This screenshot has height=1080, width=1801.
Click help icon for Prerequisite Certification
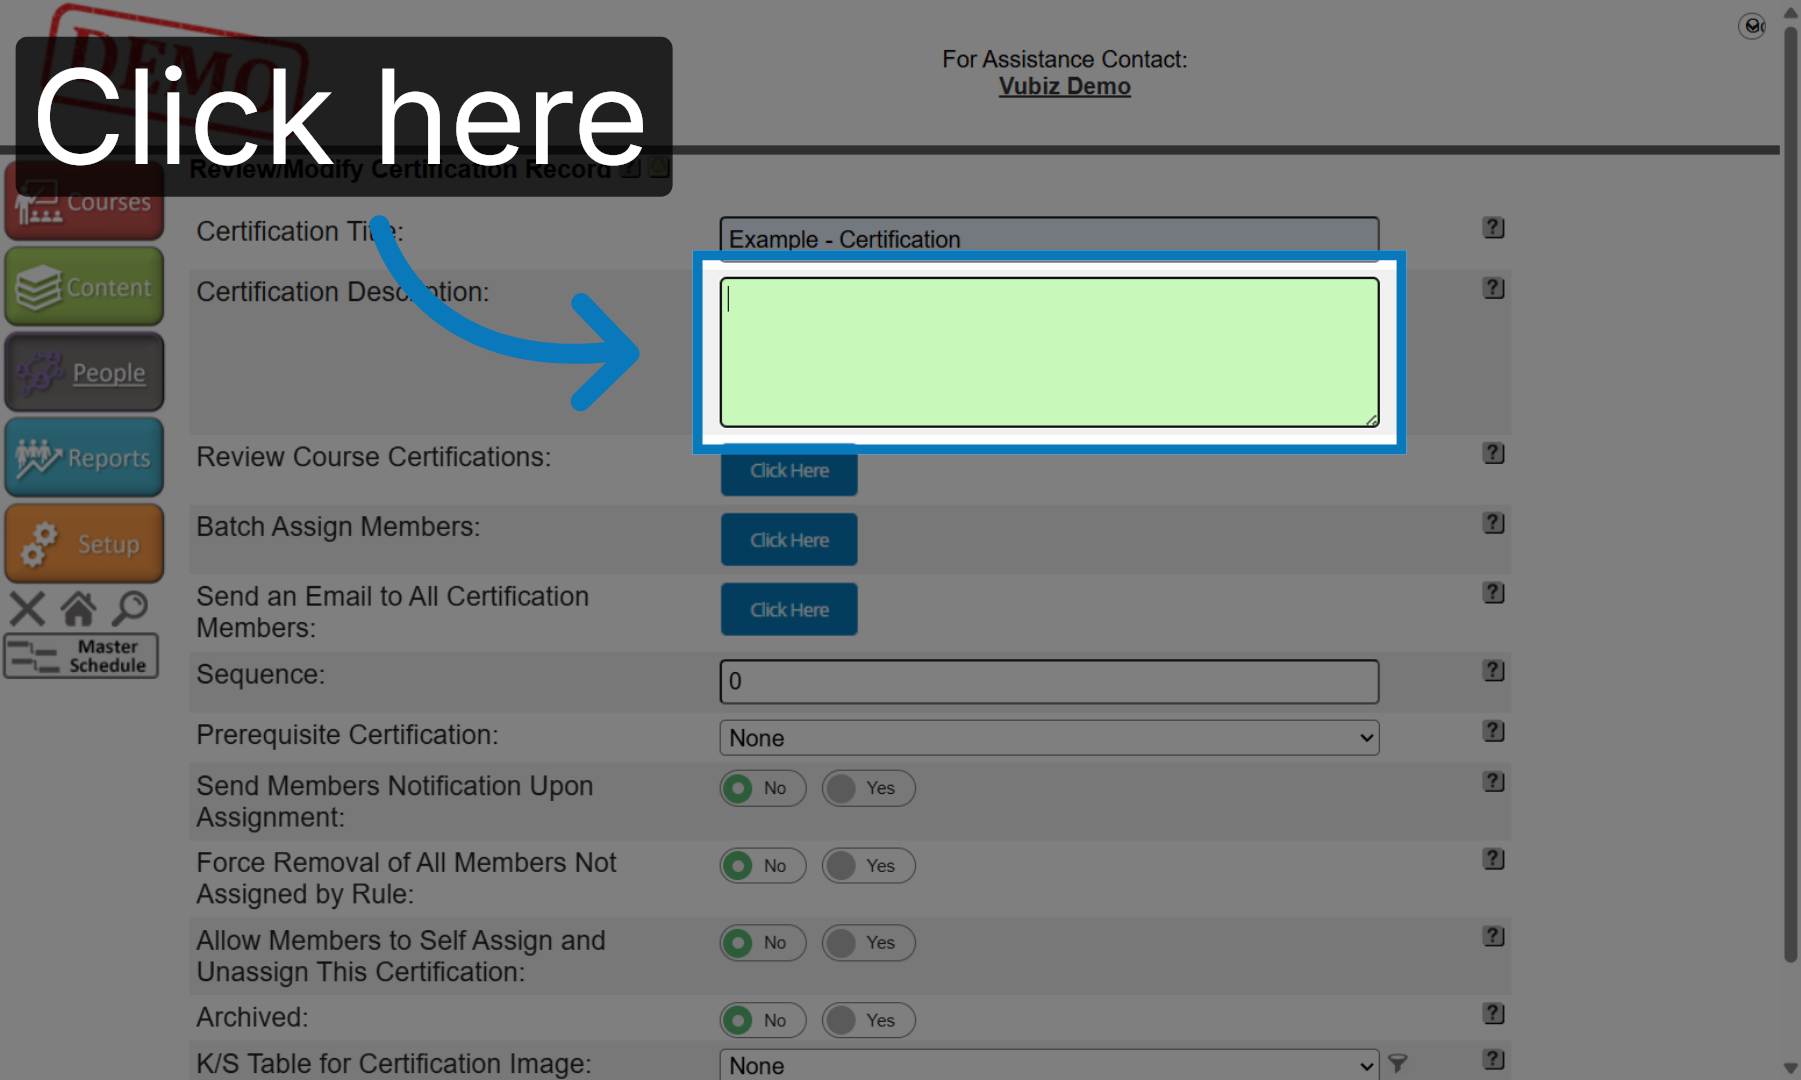pos(1493,731)
